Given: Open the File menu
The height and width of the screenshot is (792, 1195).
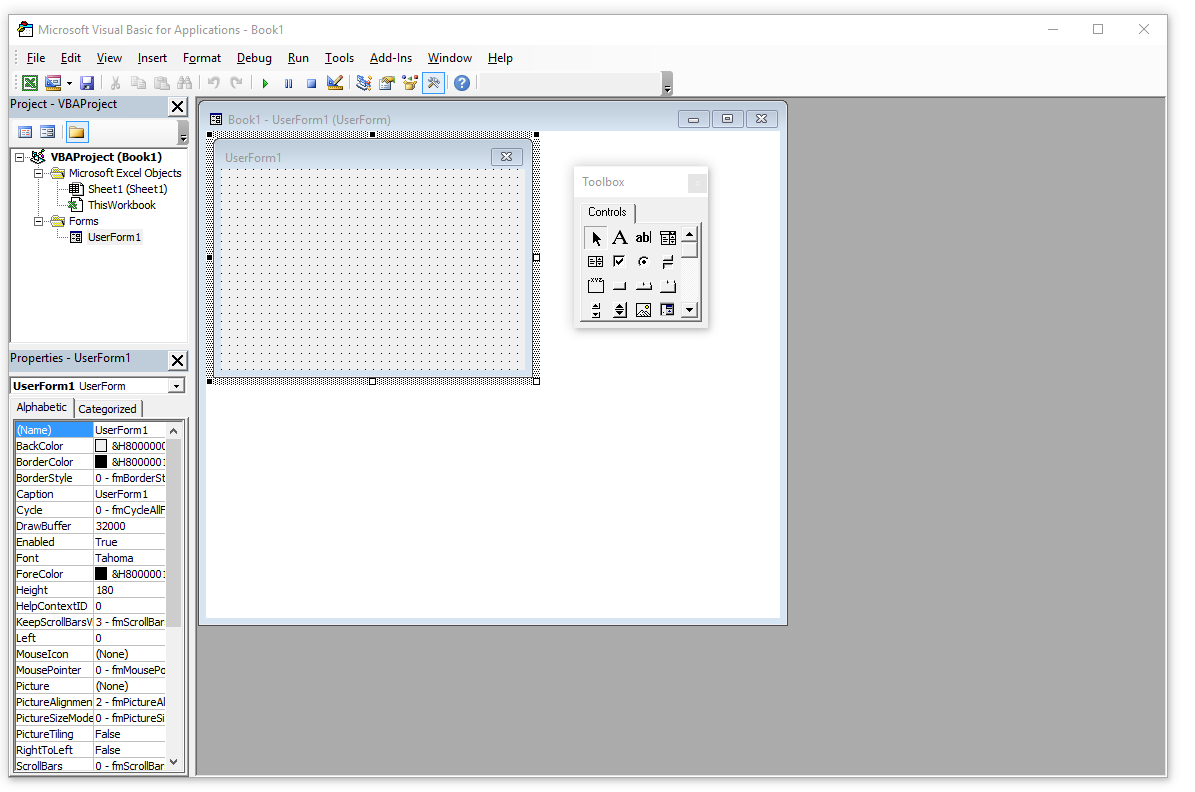Looking at the screenshot, I should (36, 58).
